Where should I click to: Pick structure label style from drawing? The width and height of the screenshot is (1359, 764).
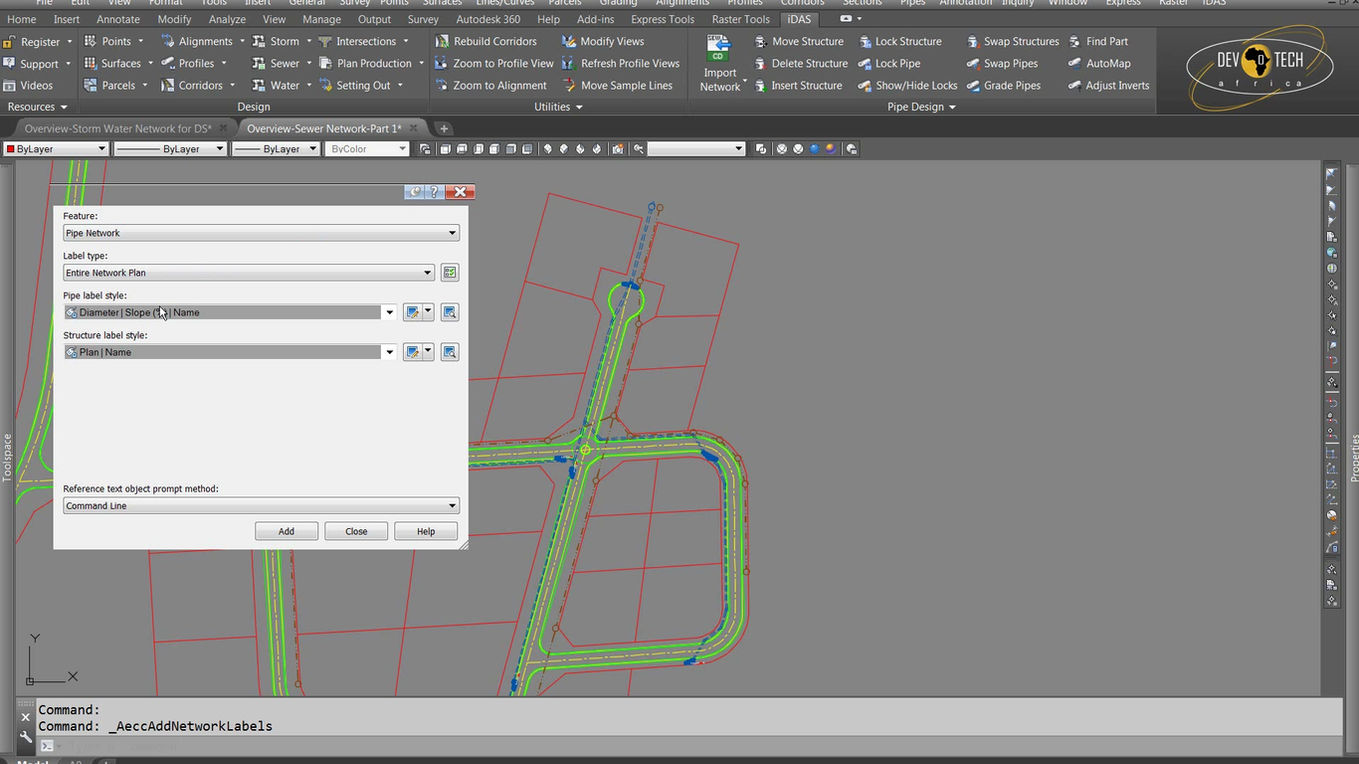[x=450, y=352]
